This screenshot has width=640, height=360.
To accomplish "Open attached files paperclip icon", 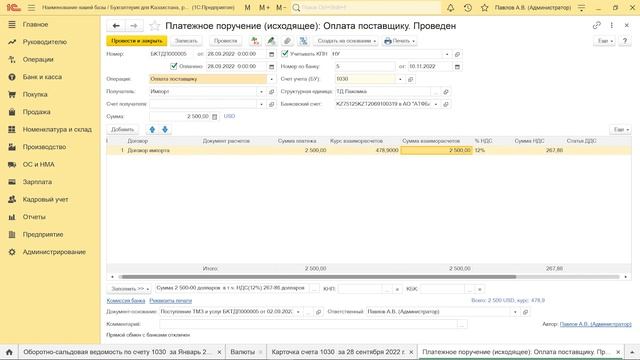I will [x=287, y=41].
